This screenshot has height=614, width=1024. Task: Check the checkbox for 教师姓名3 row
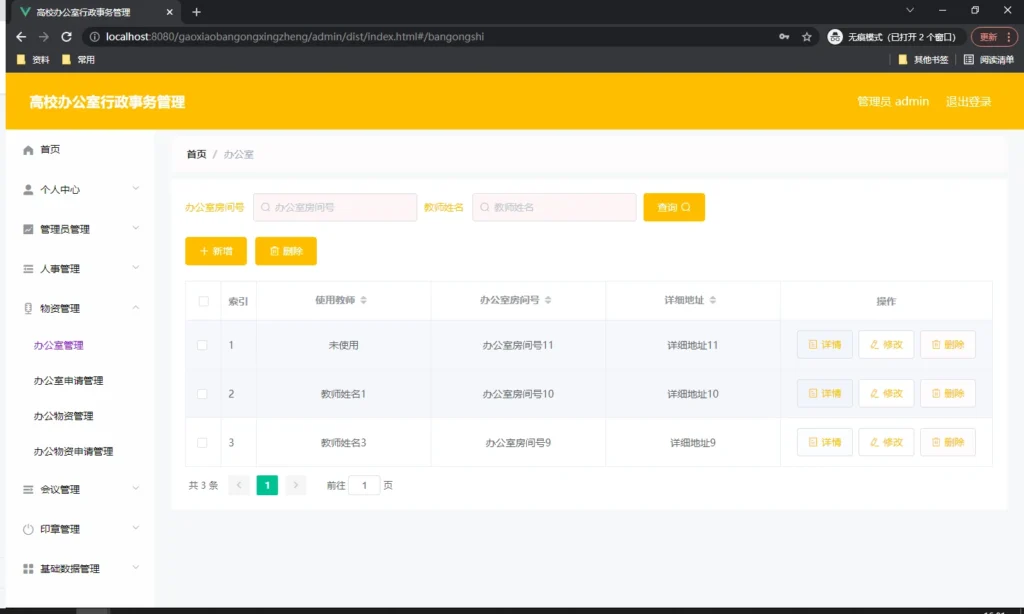click(203, 442)
